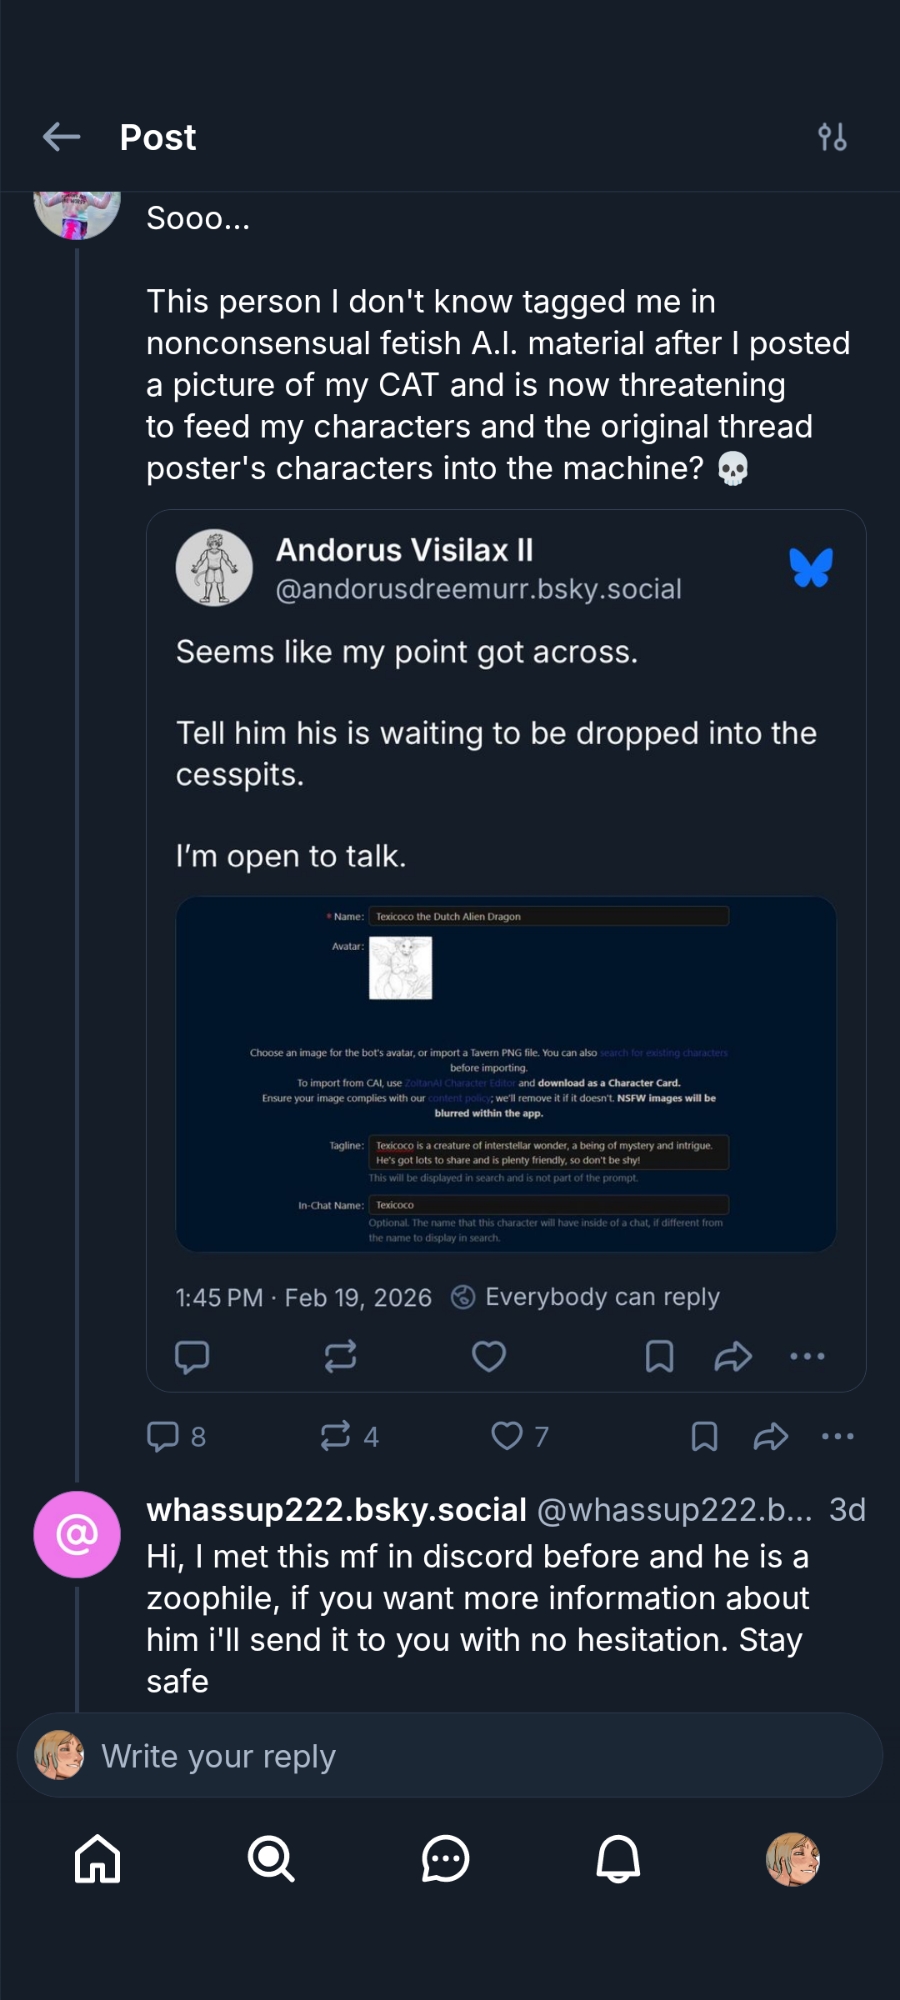Open thread preferences settings icon
The image size is (900, 2000).
pos(832,137)
